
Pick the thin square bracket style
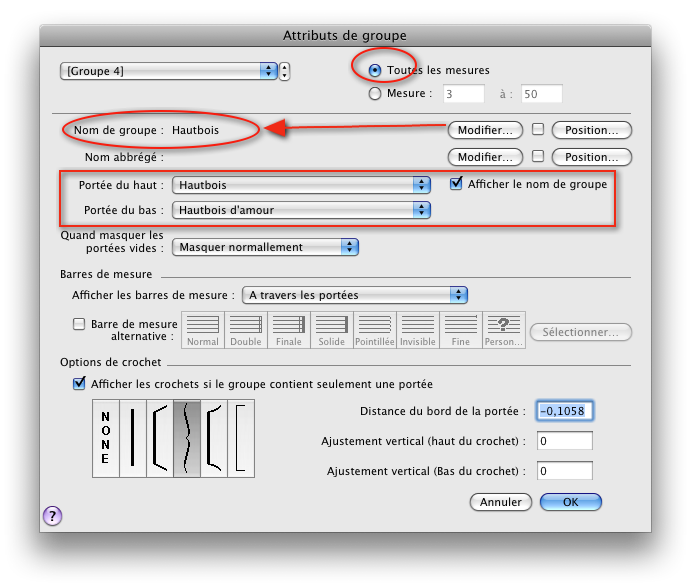[x=240, y=437]
